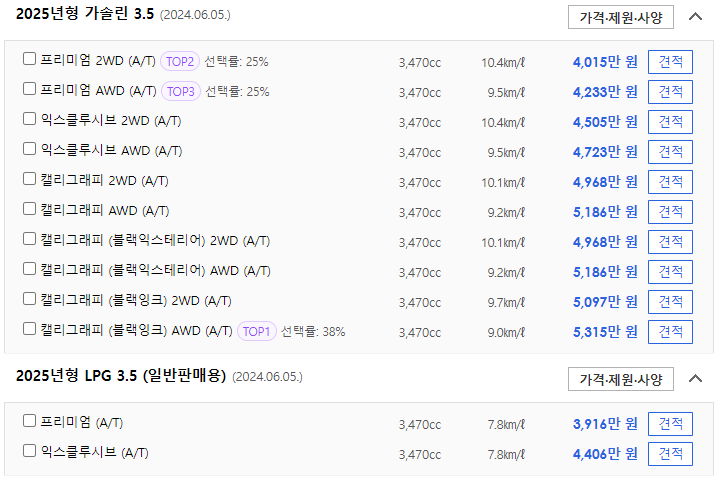Click 견적 for the 4,015만 원 trim
This screenshot has height=479, width=722.
point(670,62)
